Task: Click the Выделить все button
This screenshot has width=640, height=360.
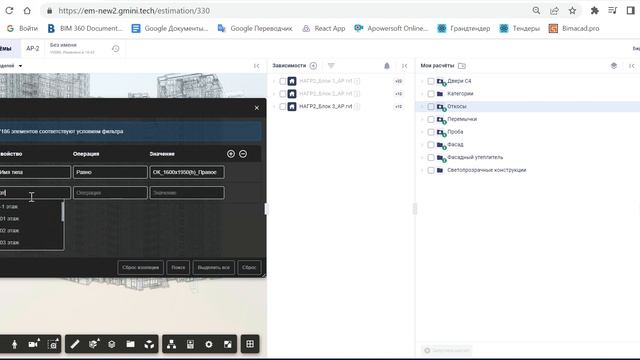Action: pyautogui.click(x=213, y=268)
